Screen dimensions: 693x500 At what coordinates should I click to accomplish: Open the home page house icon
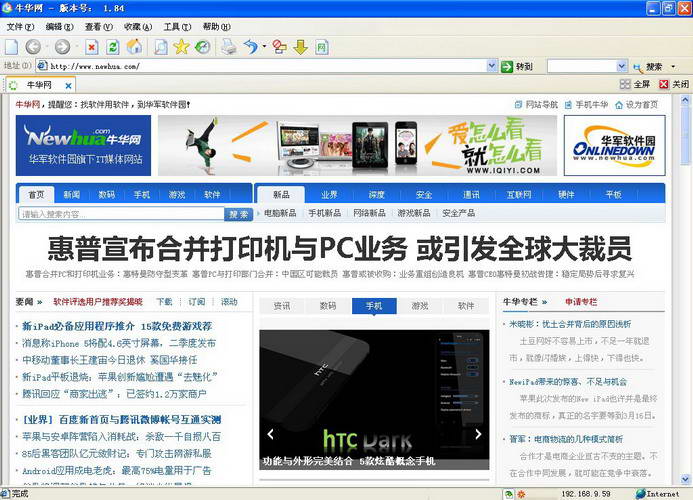coord(134,47)
